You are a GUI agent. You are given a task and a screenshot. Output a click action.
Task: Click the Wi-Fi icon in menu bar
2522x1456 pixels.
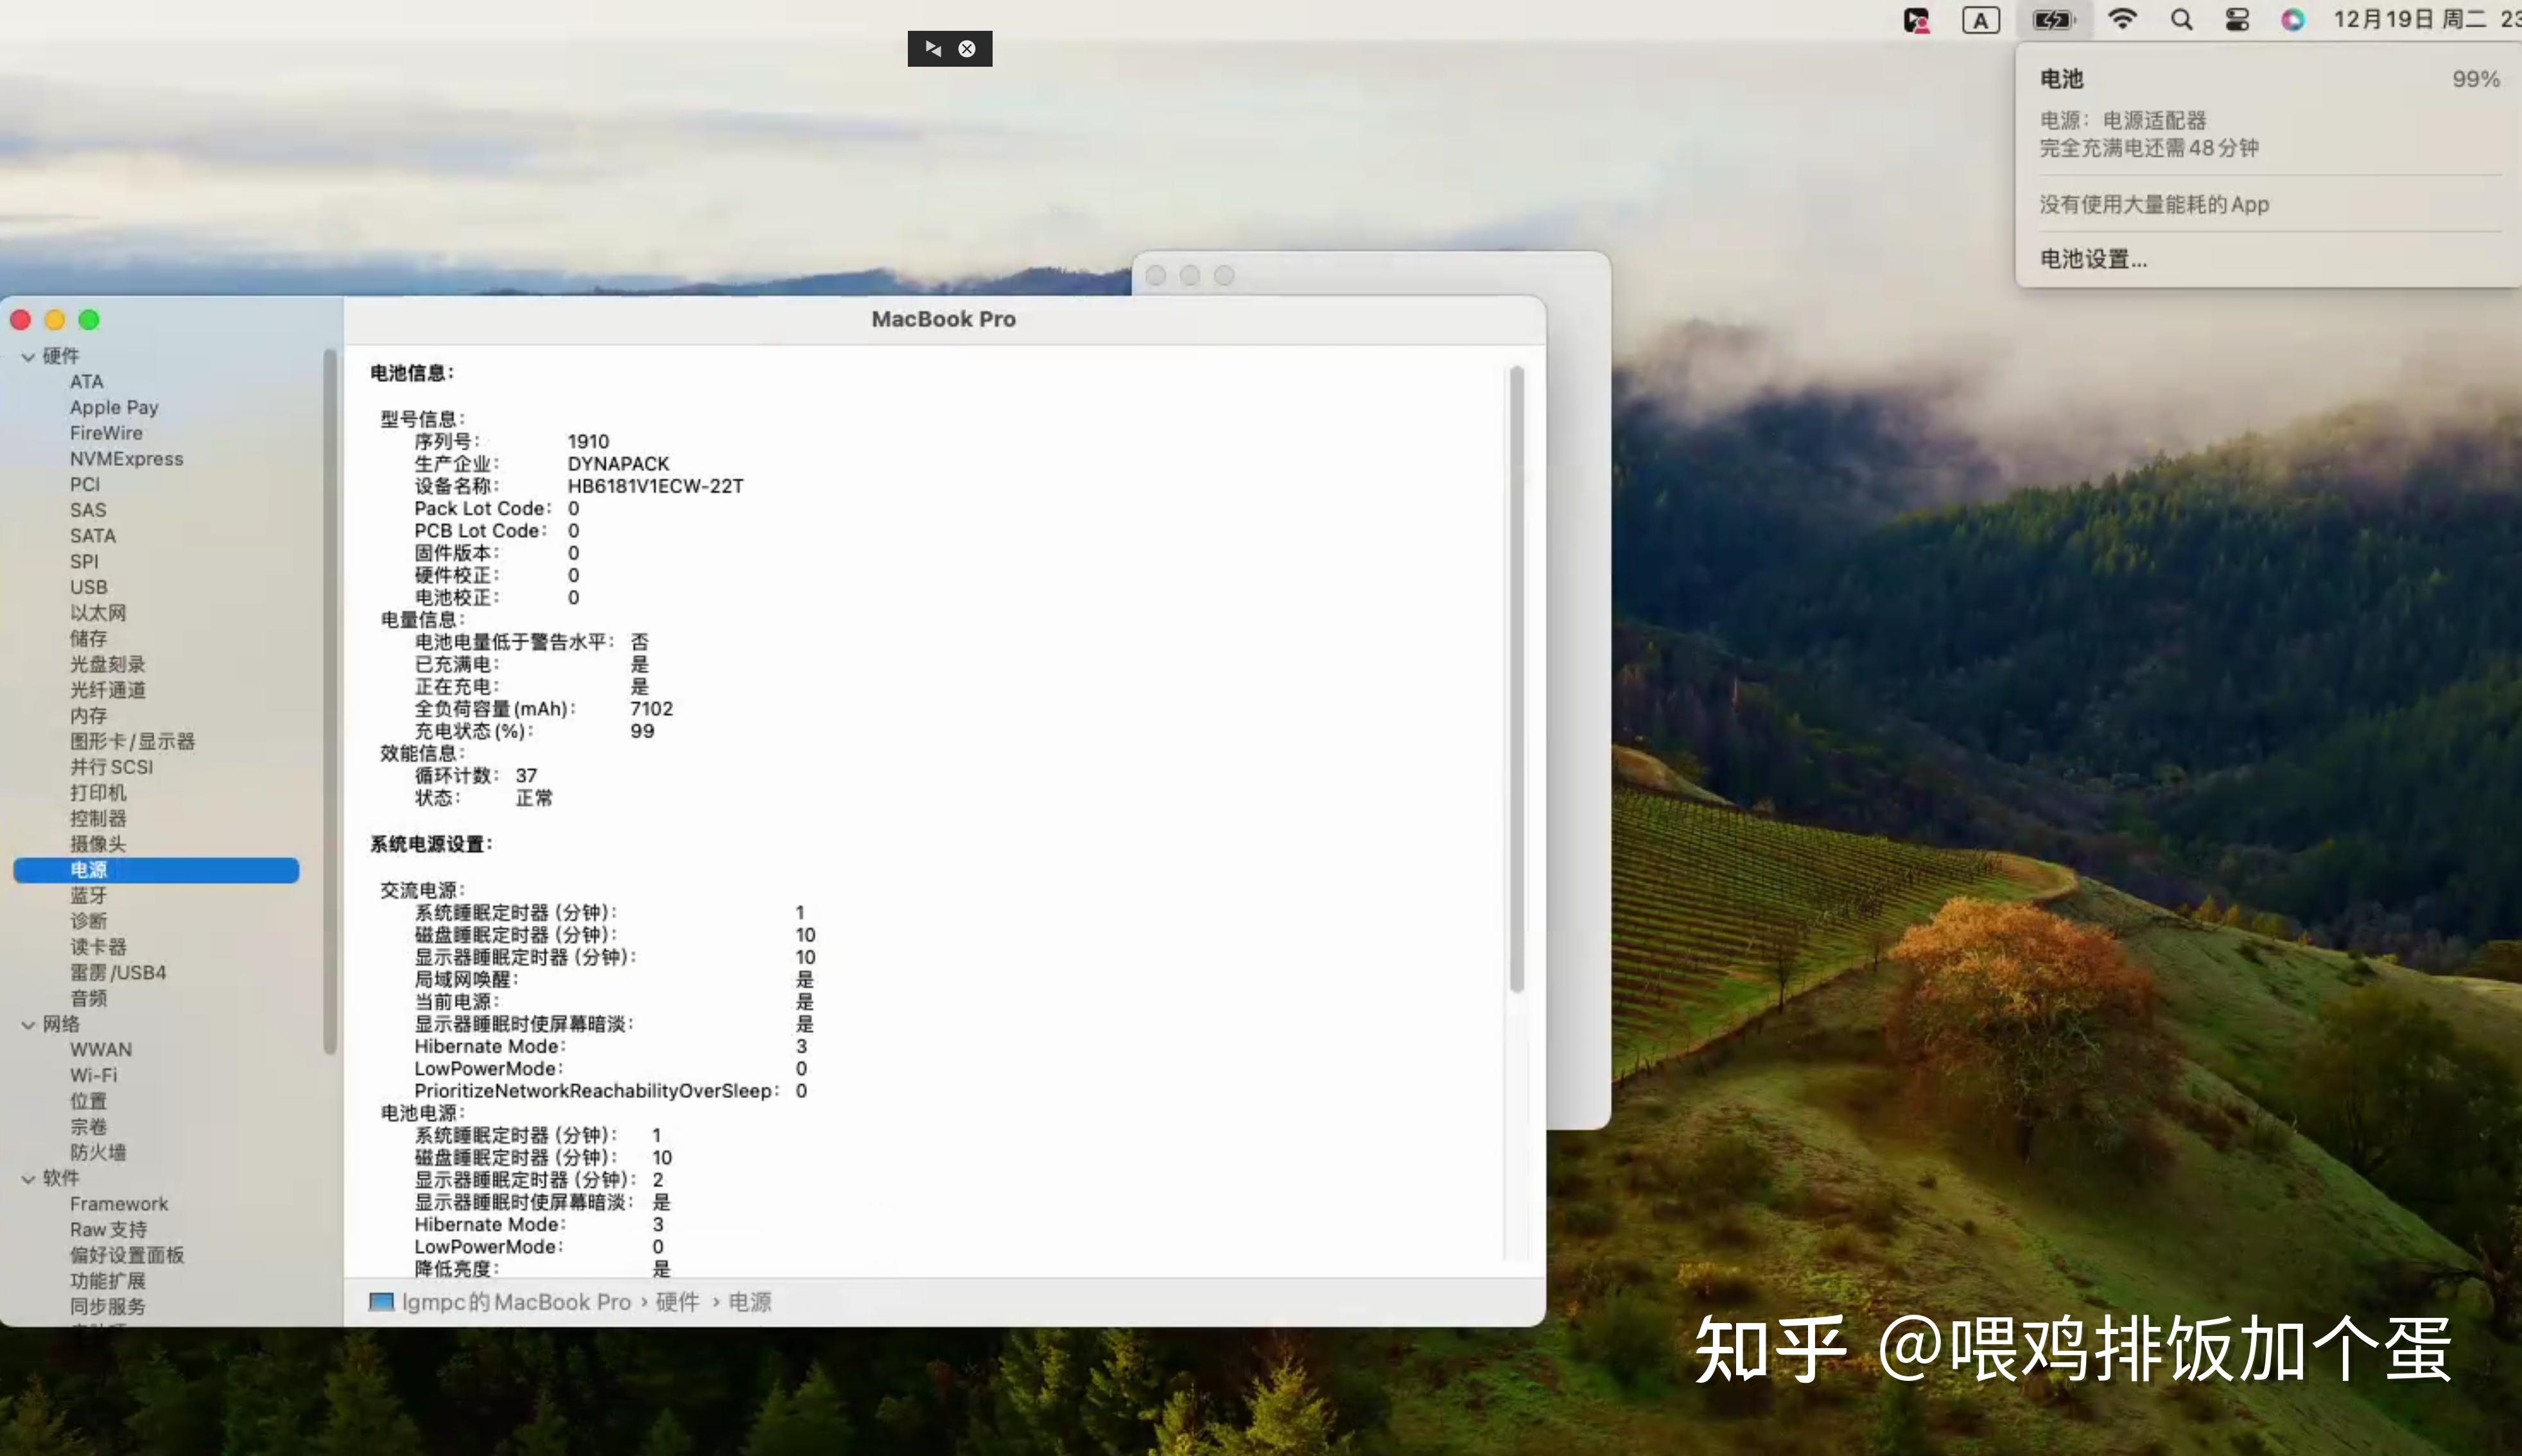(2122, 20)
